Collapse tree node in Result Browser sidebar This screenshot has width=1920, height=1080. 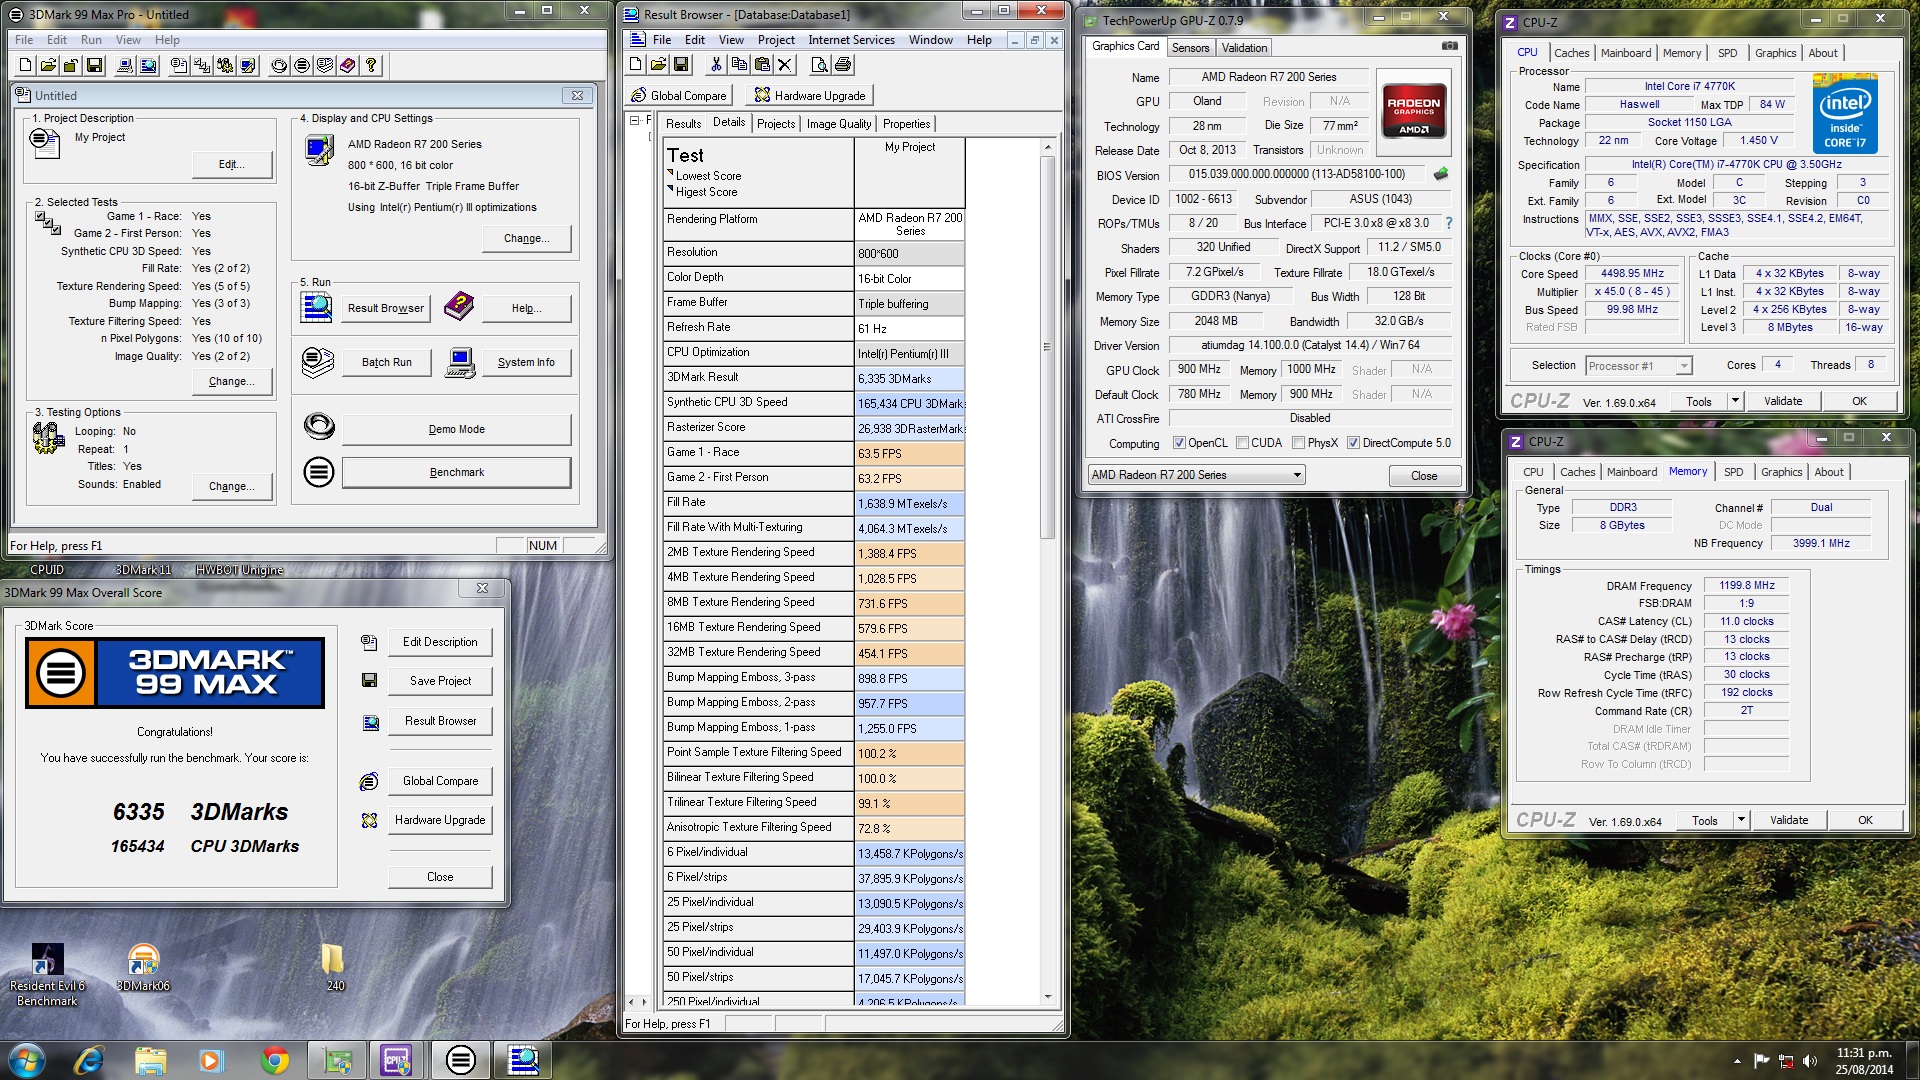click(634, 120)
